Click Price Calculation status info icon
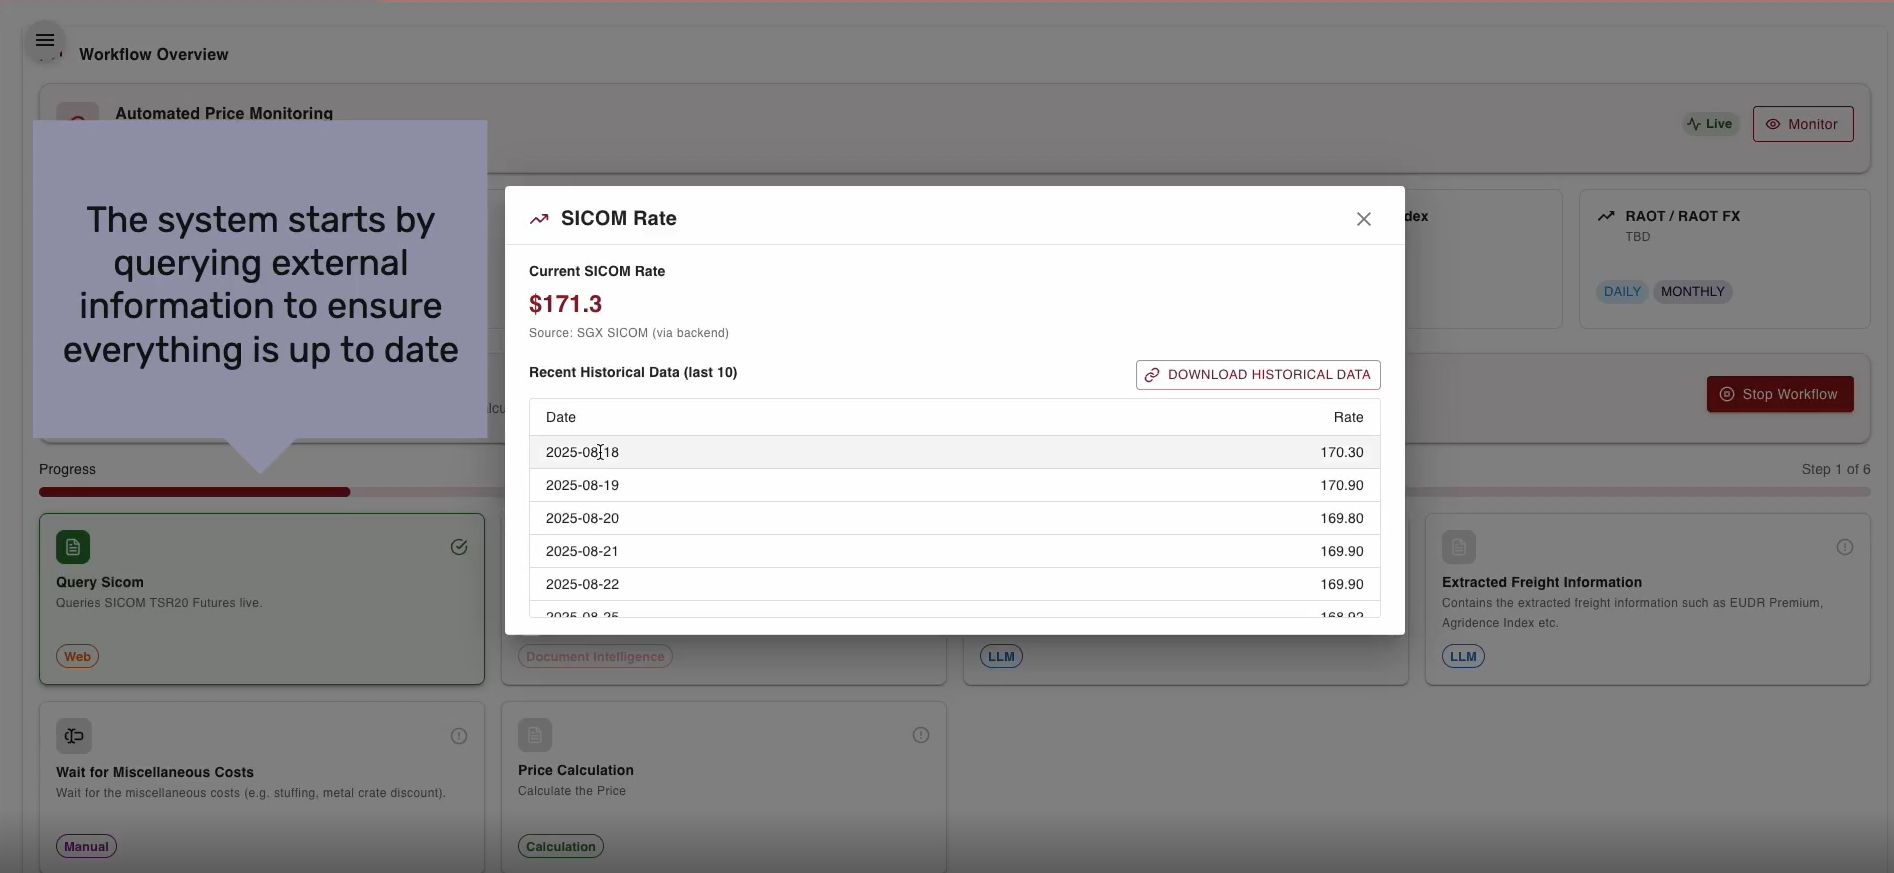This screenshot has height=873, width=1894. point(920,735)
